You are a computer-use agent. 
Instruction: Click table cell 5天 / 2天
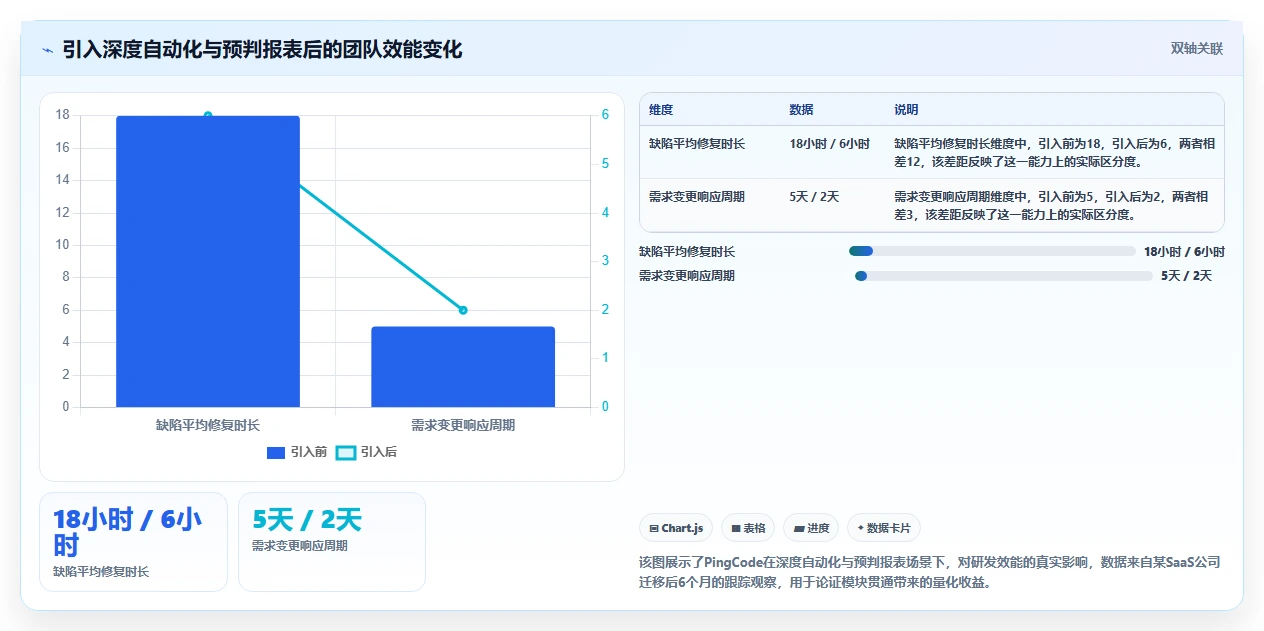(814, 197)
